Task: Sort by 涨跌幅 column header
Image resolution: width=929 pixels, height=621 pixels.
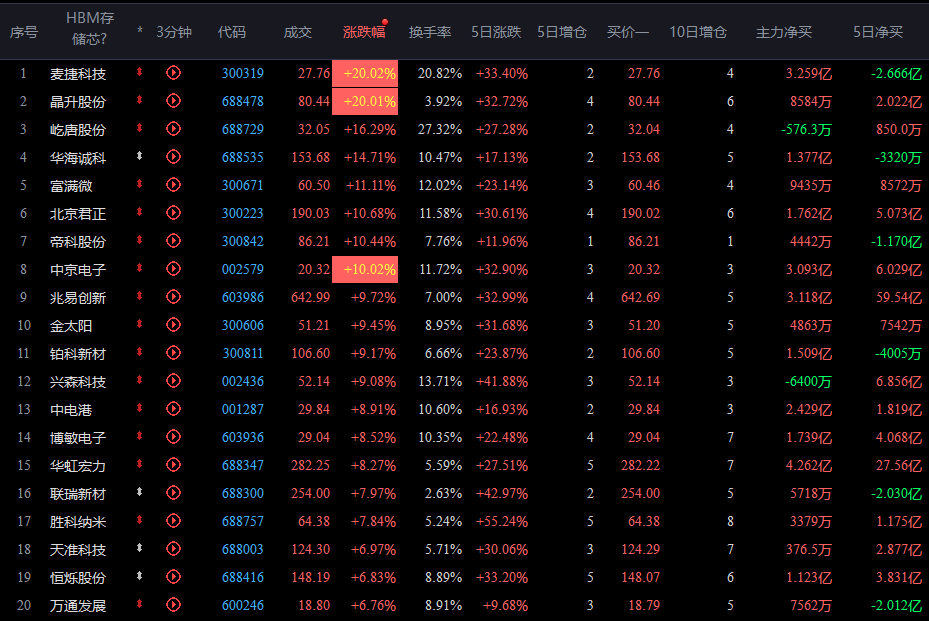Action: pyautogui.click(x=364, y=32)
